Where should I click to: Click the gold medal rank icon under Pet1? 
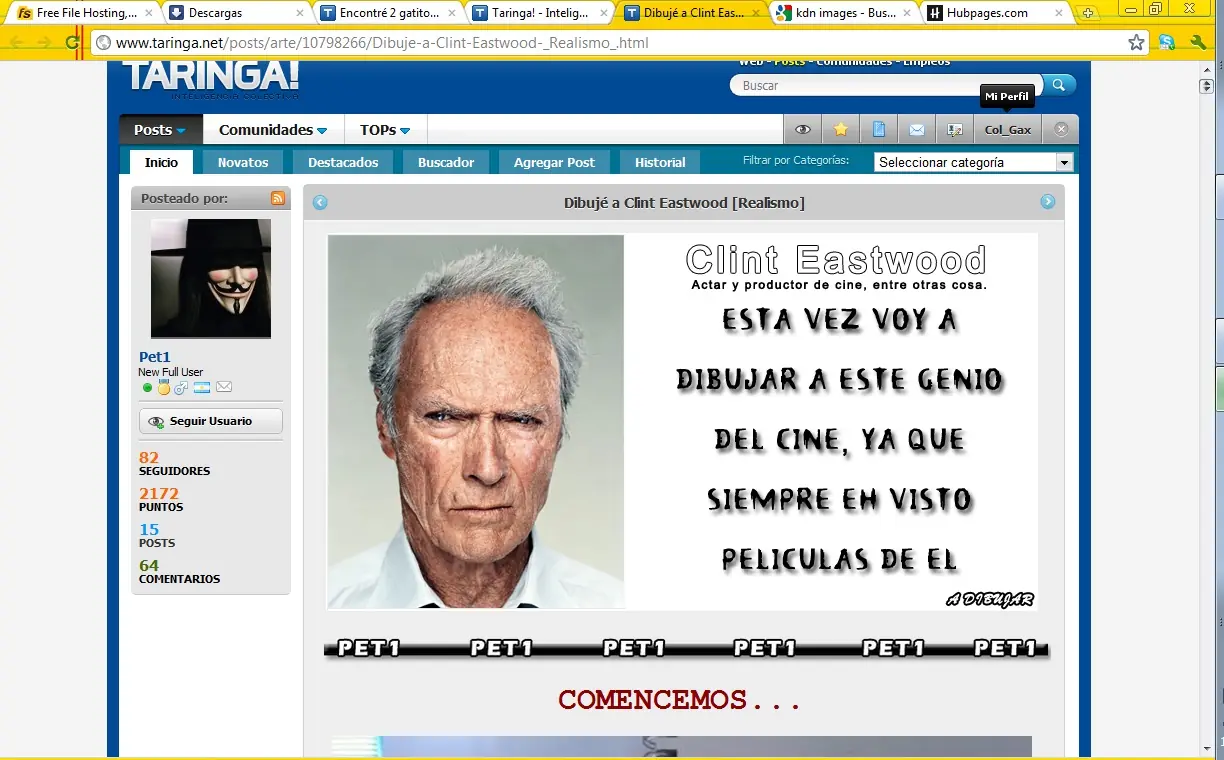(164, 387)
